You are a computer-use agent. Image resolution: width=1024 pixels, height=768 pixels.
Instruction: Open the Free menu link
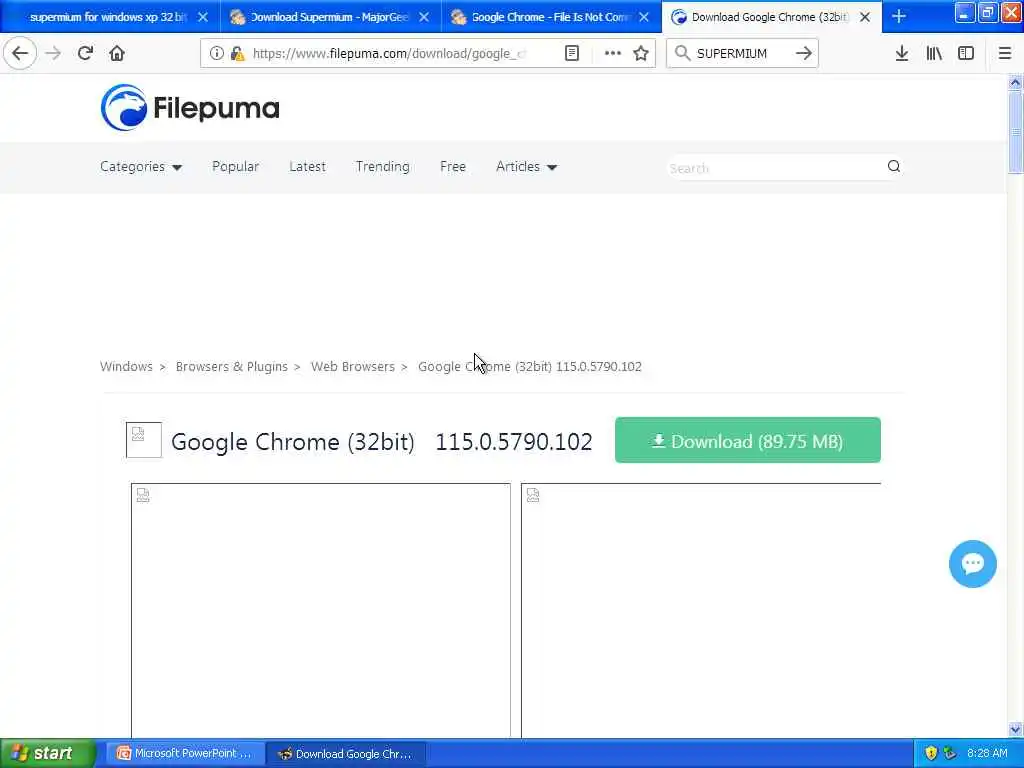pos(453,167)
